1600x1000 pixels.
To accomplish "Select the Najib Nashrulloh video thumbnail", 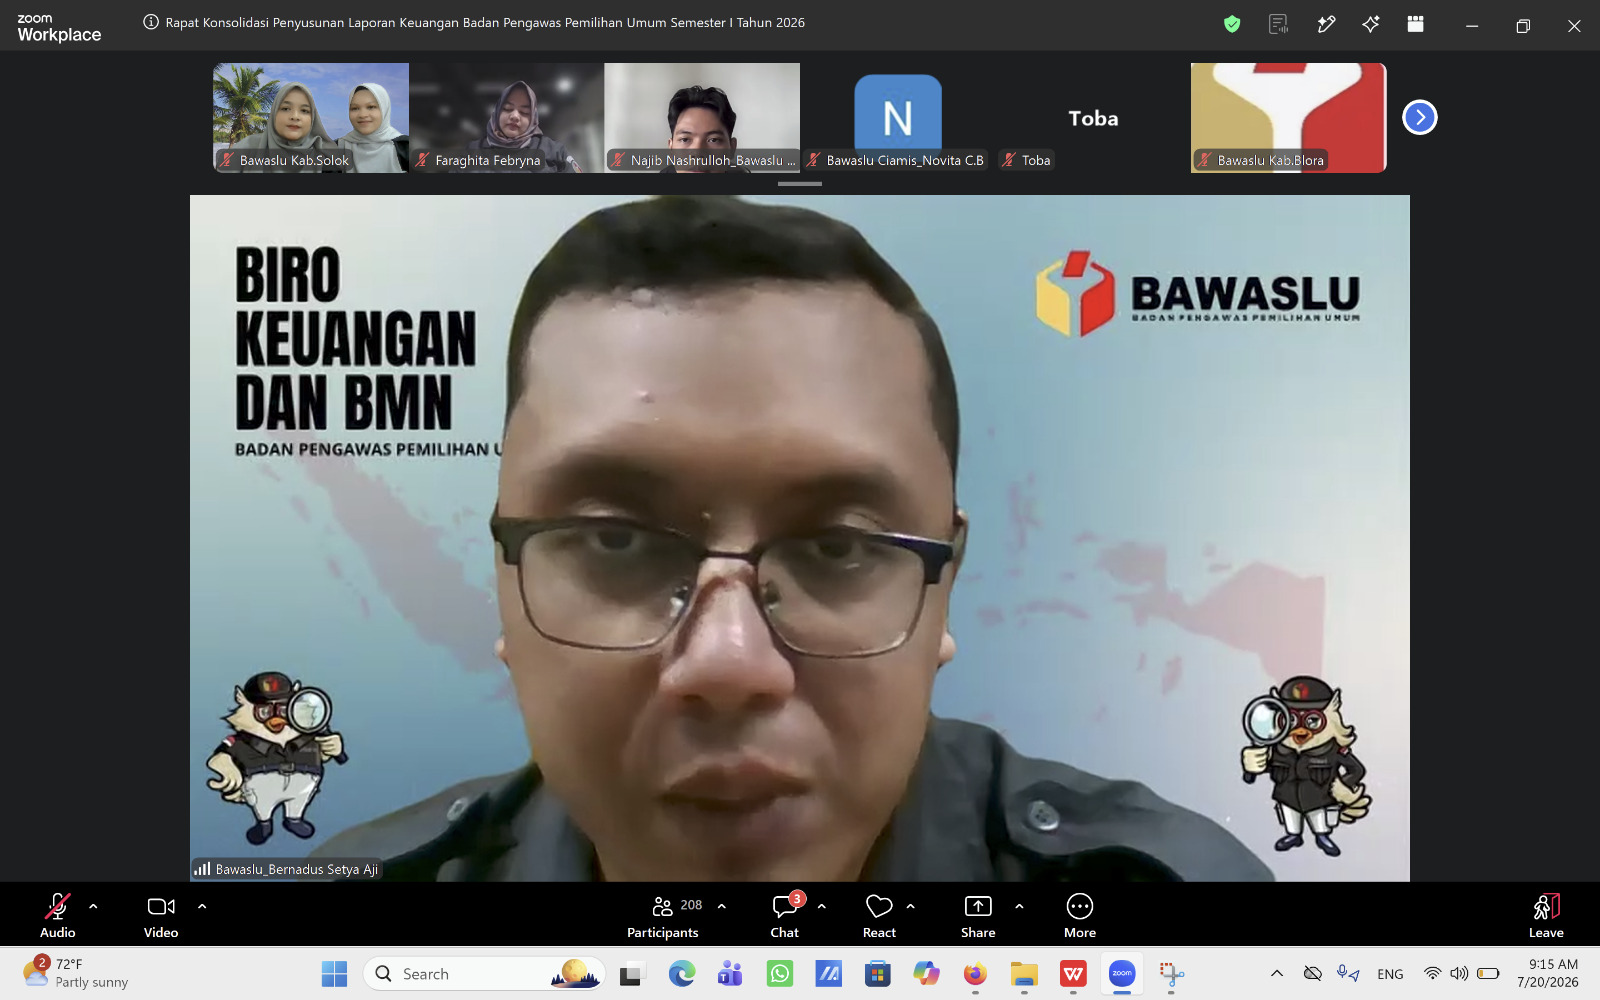I will (702, 118).
